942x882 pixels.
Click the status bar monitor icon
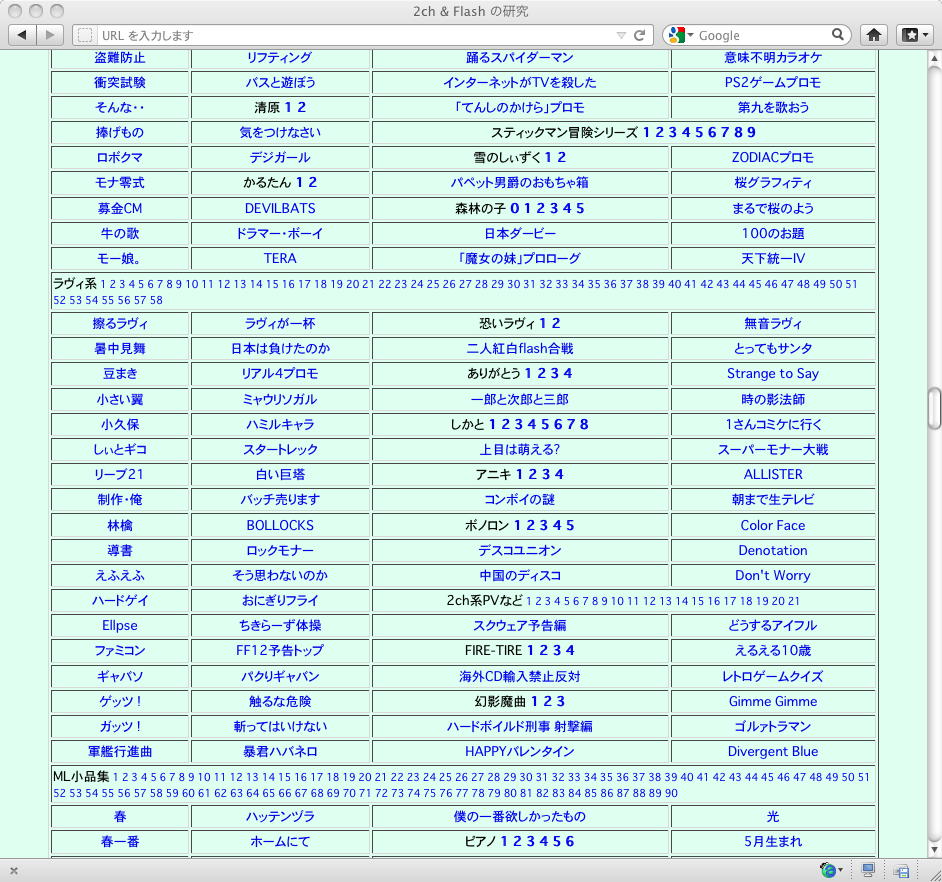[x=868, y=869]
